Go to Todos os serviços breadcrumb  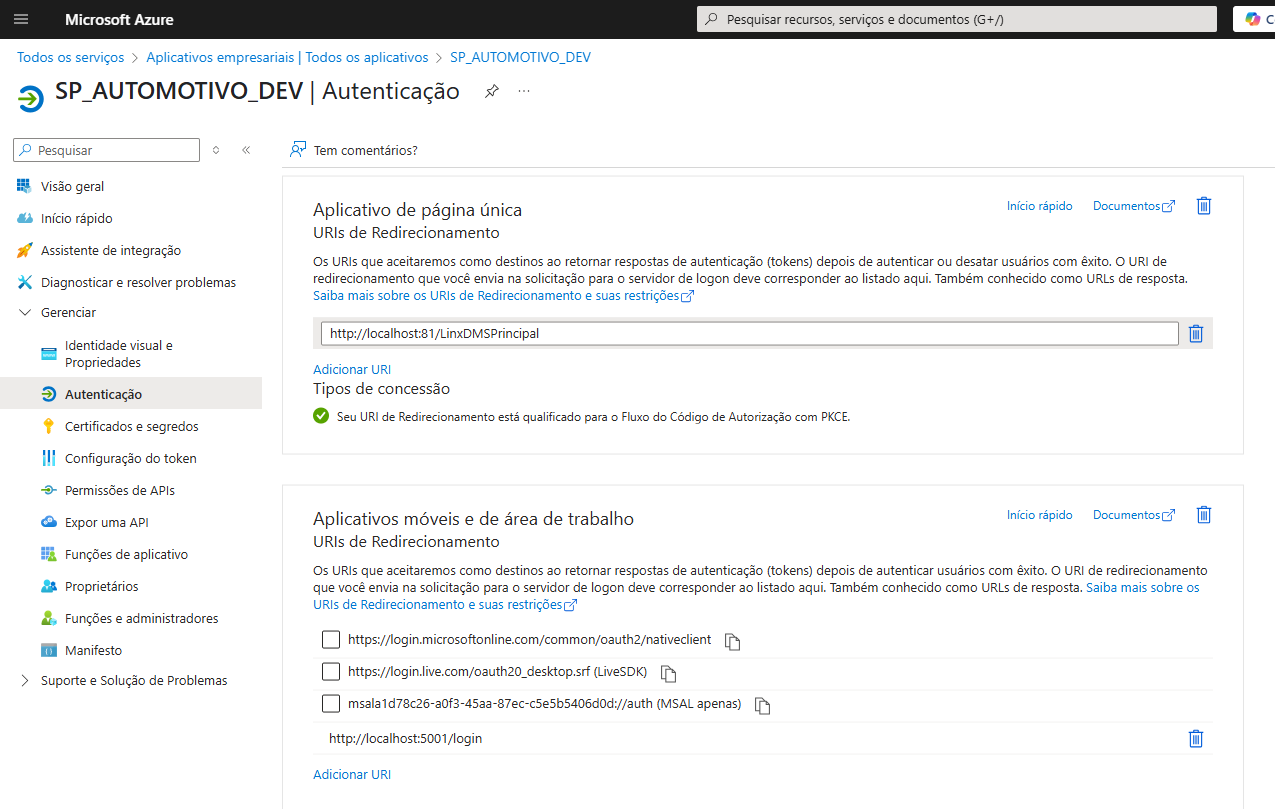coord(71,58)
